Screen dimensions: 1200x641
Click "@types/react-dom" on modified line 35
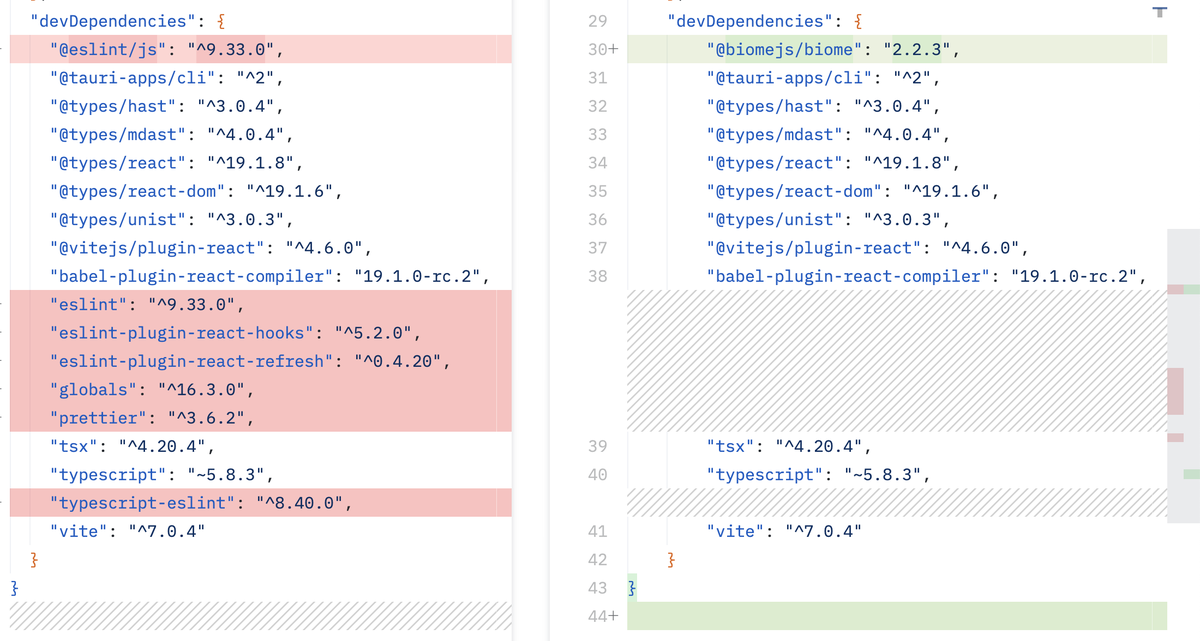(793, 191)
